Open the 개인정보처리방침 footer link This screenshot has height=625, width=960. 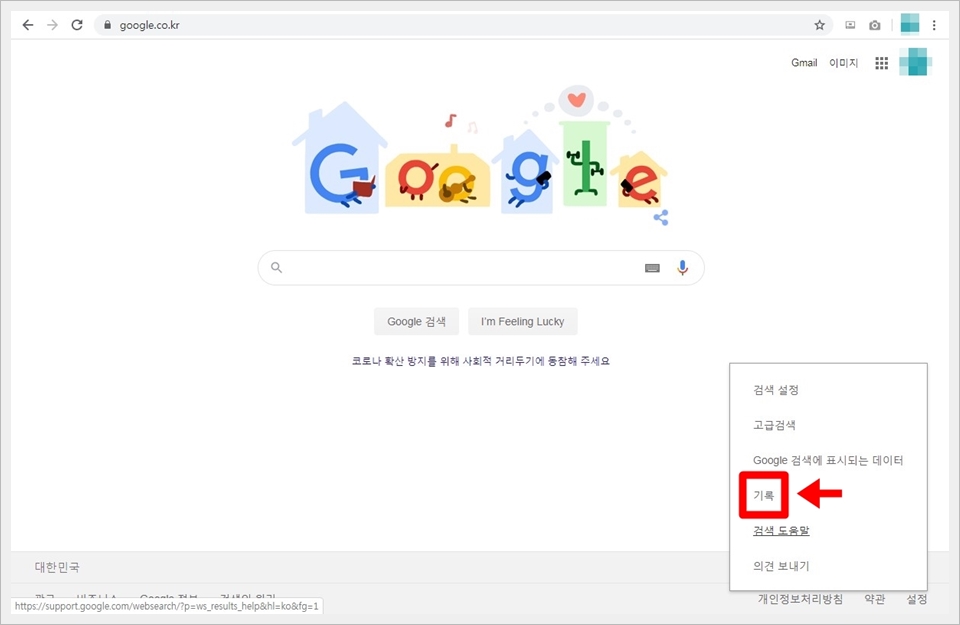(x=800, y=599)
